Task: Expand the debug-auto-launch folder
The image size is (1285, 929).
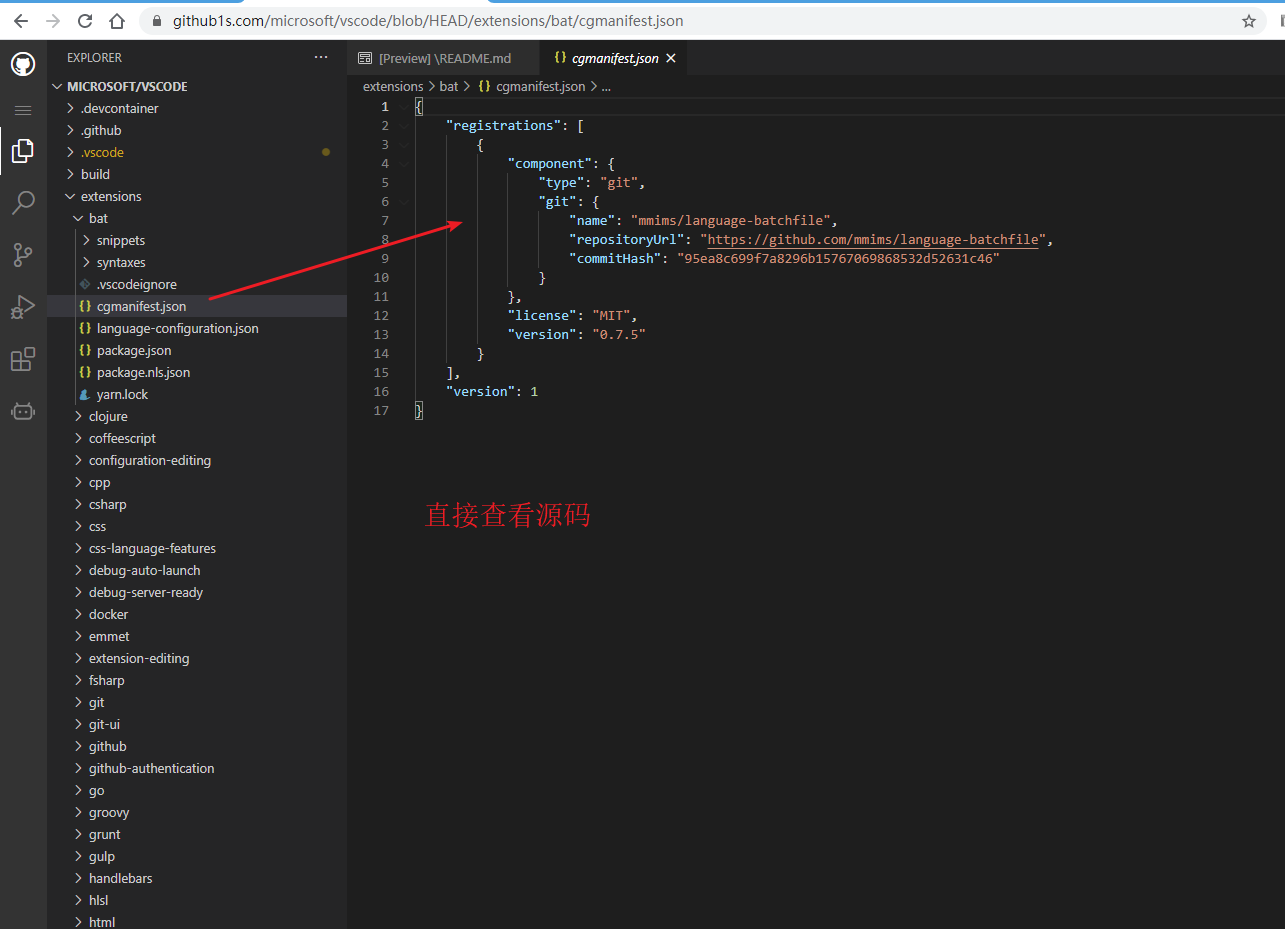Action: [x=197, y=570]
